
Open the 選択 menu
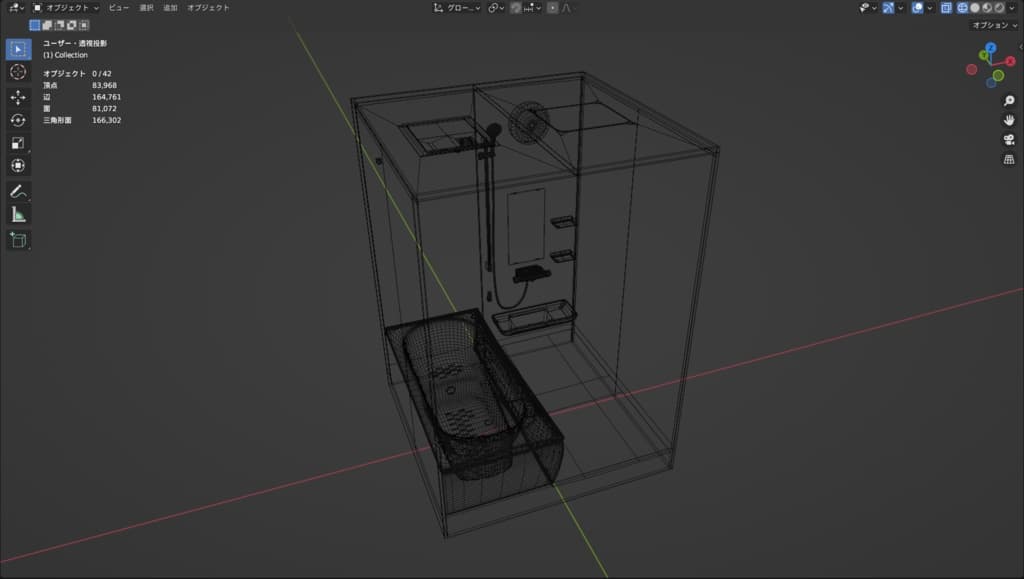(146, 8)
